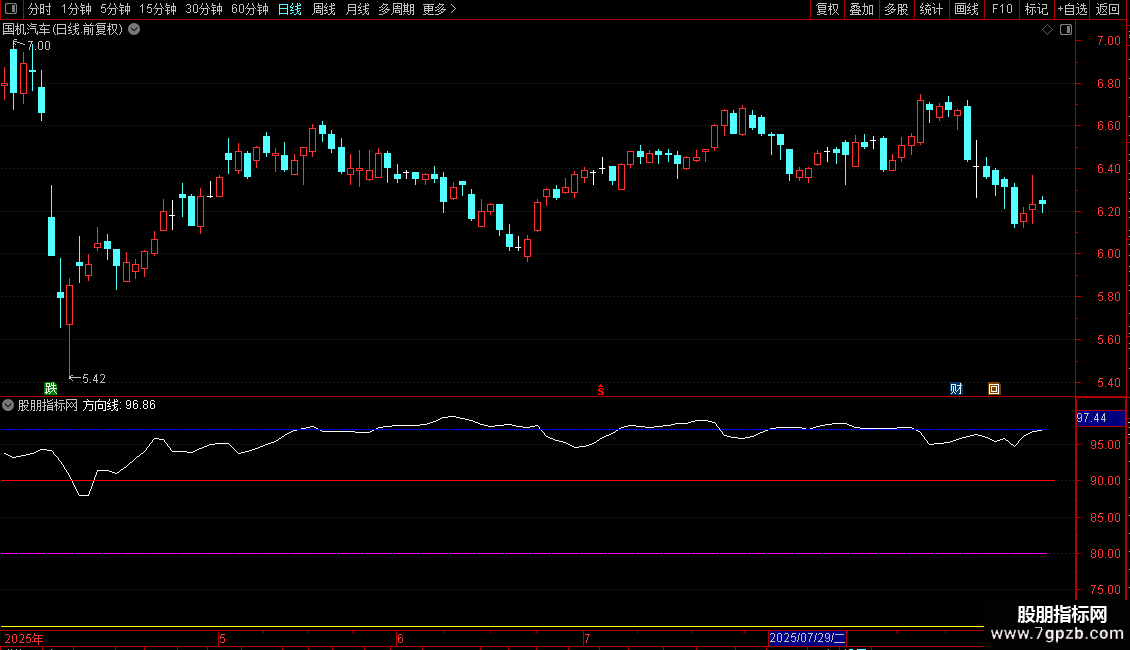Switch to 周线 weekly chart
This screenshot has height=650, width=1130.
click(324, 9)
